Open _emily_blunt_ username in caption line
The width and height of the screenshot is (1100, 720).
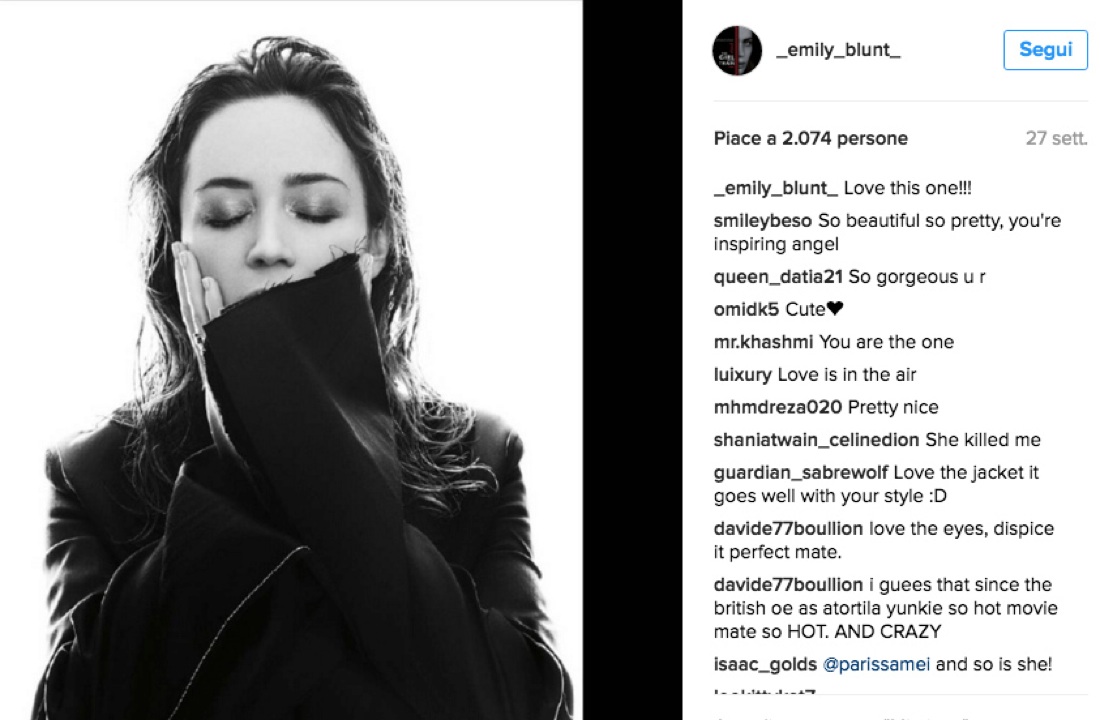[x=776, y=188]
